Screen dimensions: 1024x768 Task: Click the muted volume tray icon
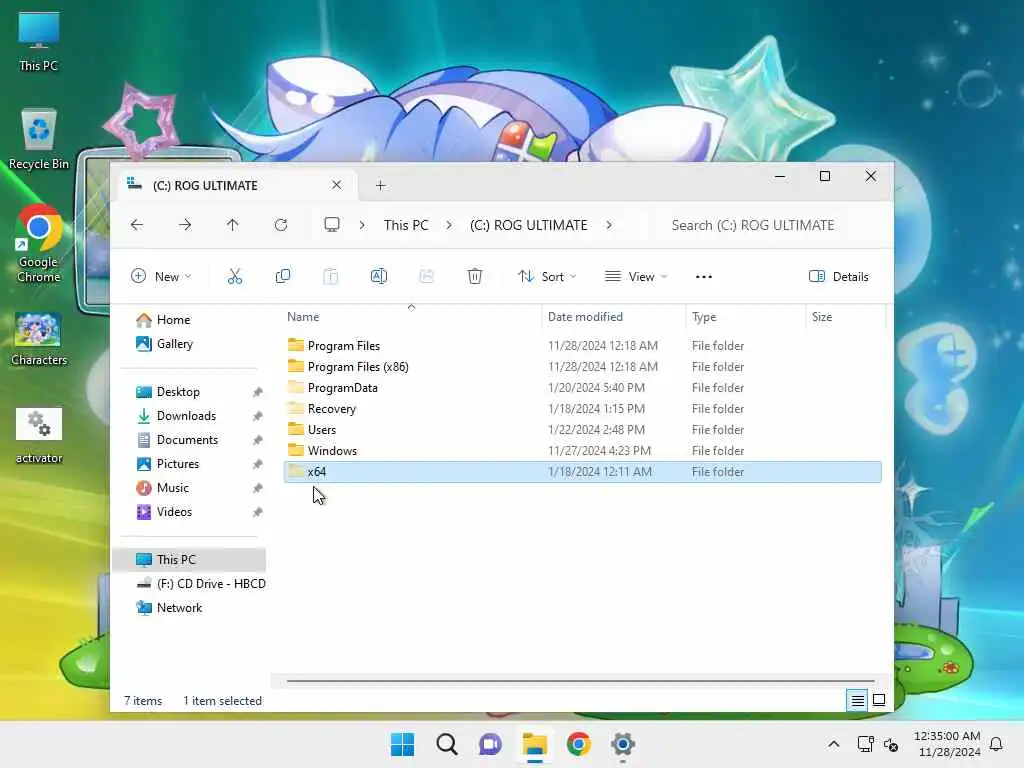[891, 744]
